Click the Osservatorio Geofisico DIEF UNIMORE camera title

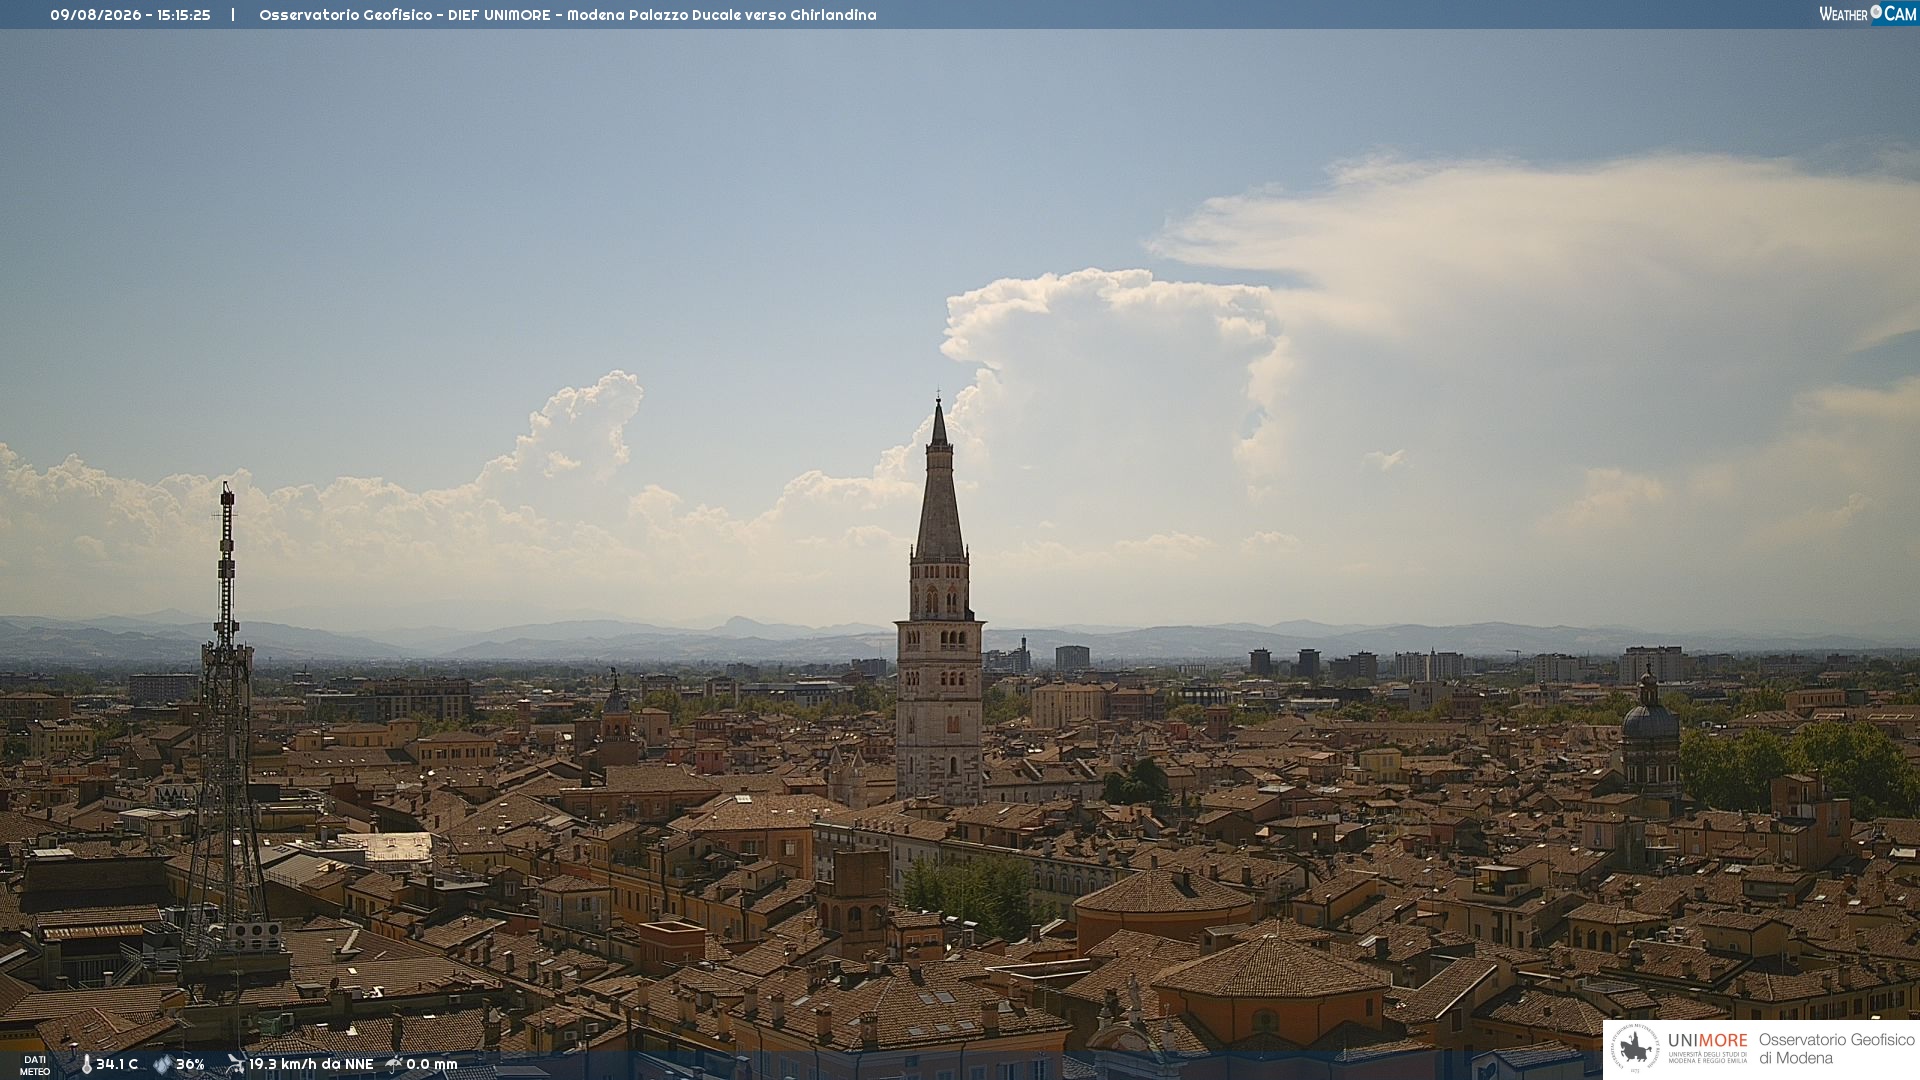tap(567, 15)
